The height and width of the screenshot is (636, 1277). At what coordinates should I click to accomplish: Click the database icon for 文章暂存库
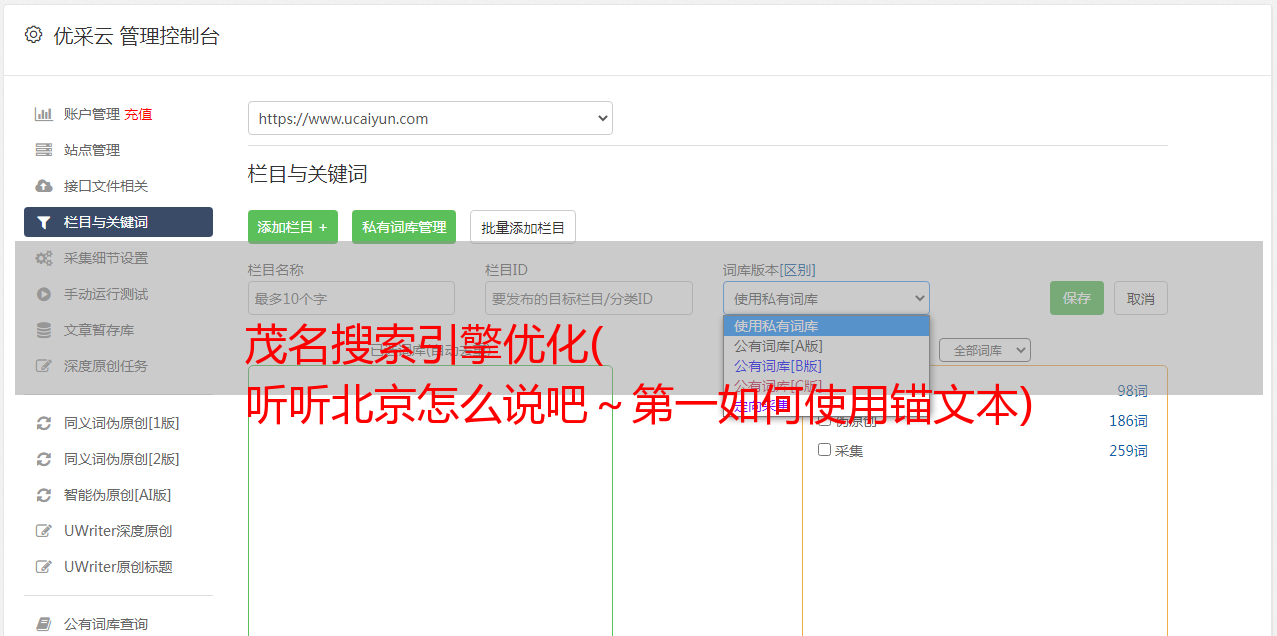[44, 330]
